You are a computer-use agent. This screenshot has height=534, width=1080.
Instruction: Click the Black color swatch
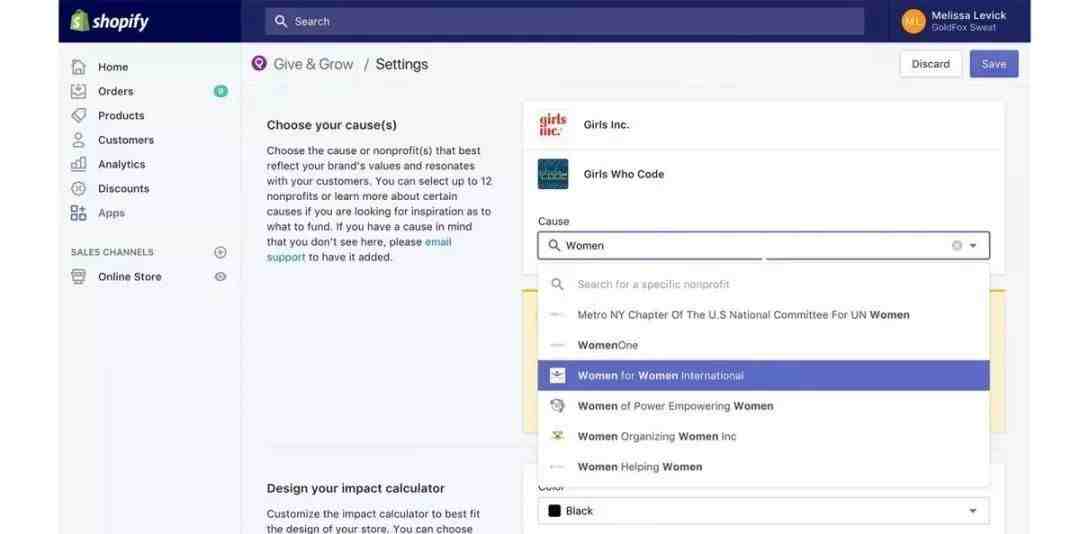[x=554, y=511]
